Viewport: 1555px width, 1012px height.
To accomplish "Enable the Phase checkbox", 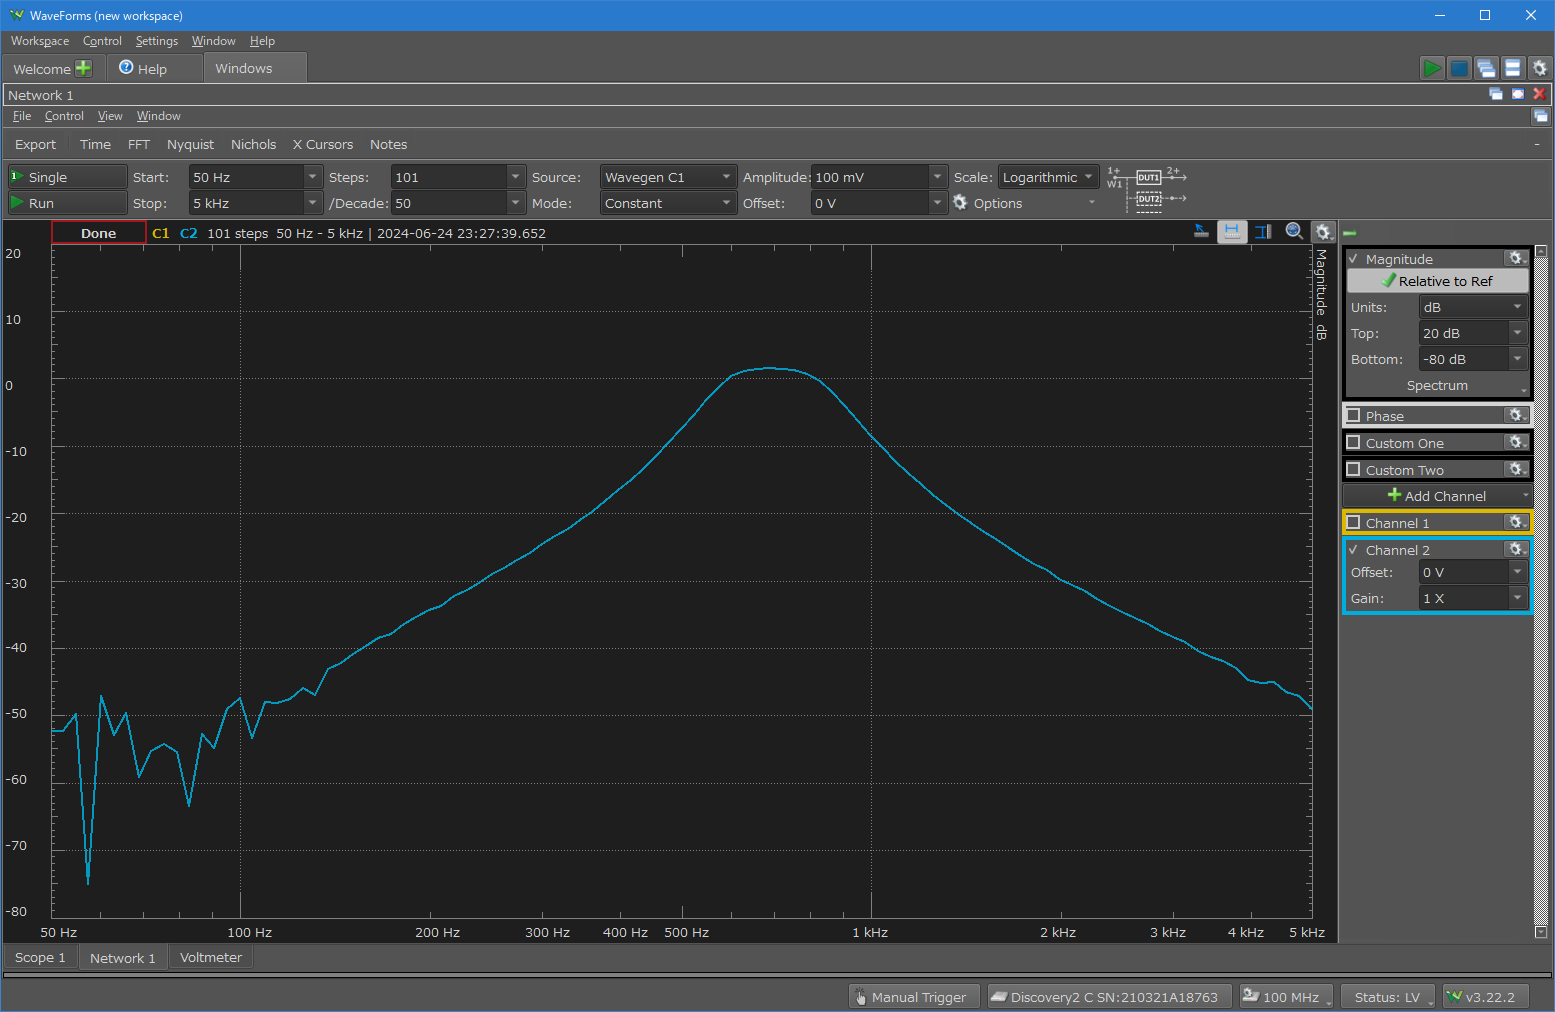I will [1353, 415].
